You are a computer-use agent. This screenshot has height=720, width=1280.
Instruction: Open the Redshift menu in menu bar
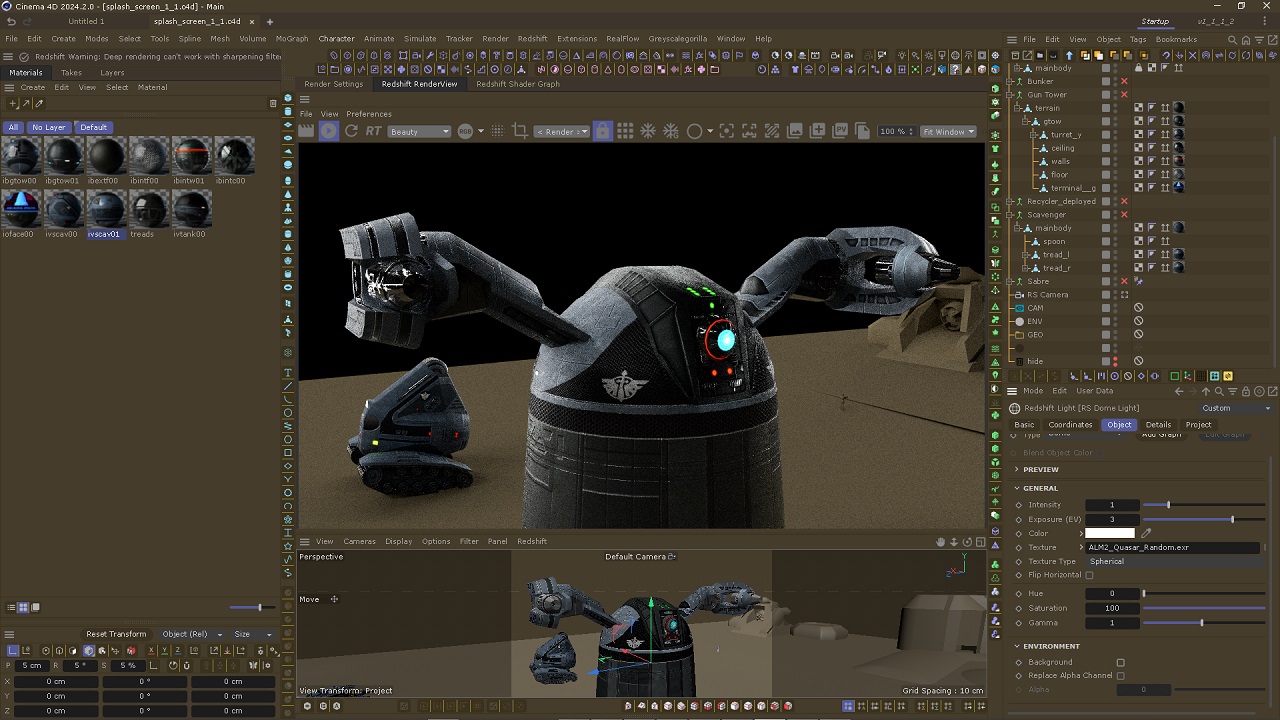(x=532, y=39)
